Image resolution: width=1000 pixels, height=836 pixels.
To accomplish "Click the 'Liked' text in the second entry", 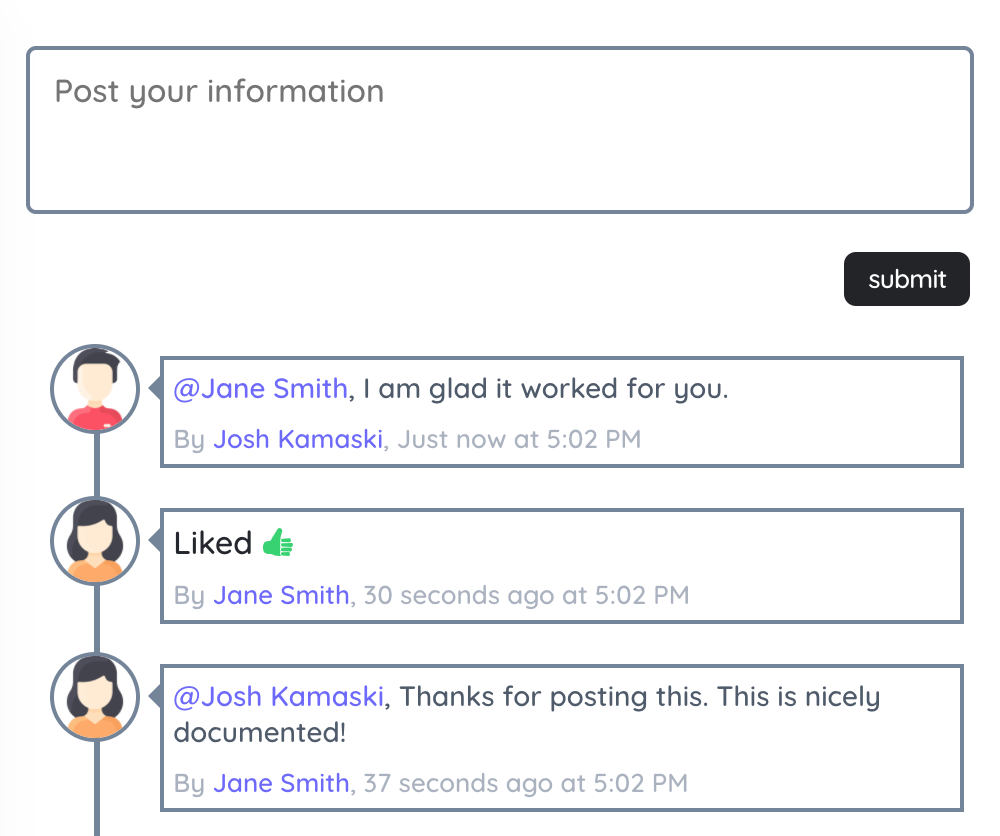I will pos(213,543).
